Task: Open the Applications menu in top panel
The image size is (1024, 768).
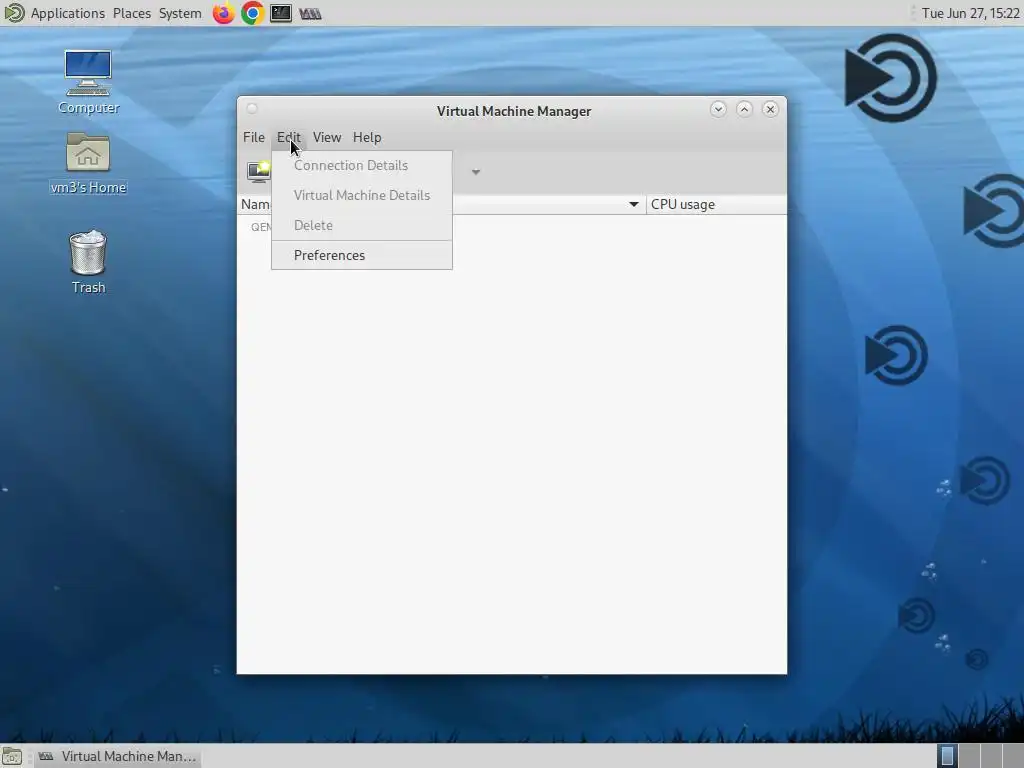Action: [x=68, y=13]
